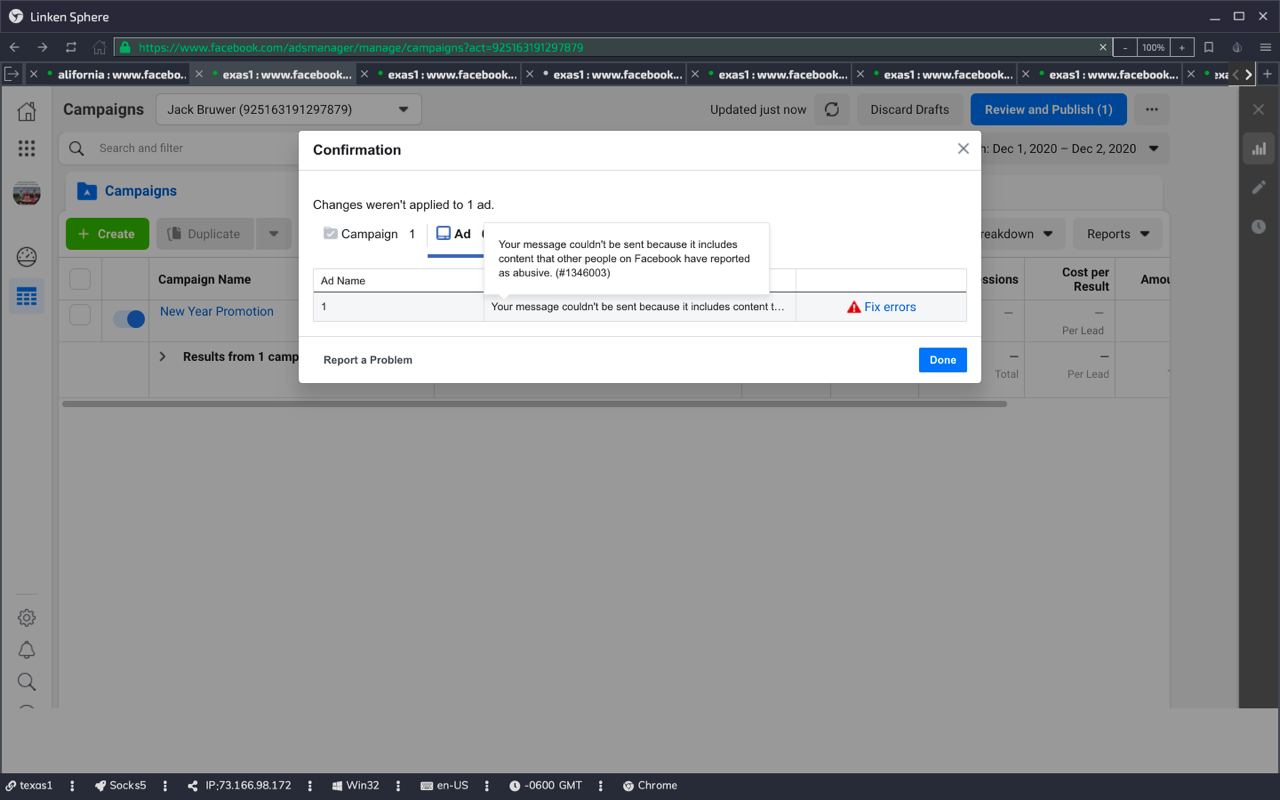
Task: Click texas1 session name in status bar
Action: click(30, 786)
